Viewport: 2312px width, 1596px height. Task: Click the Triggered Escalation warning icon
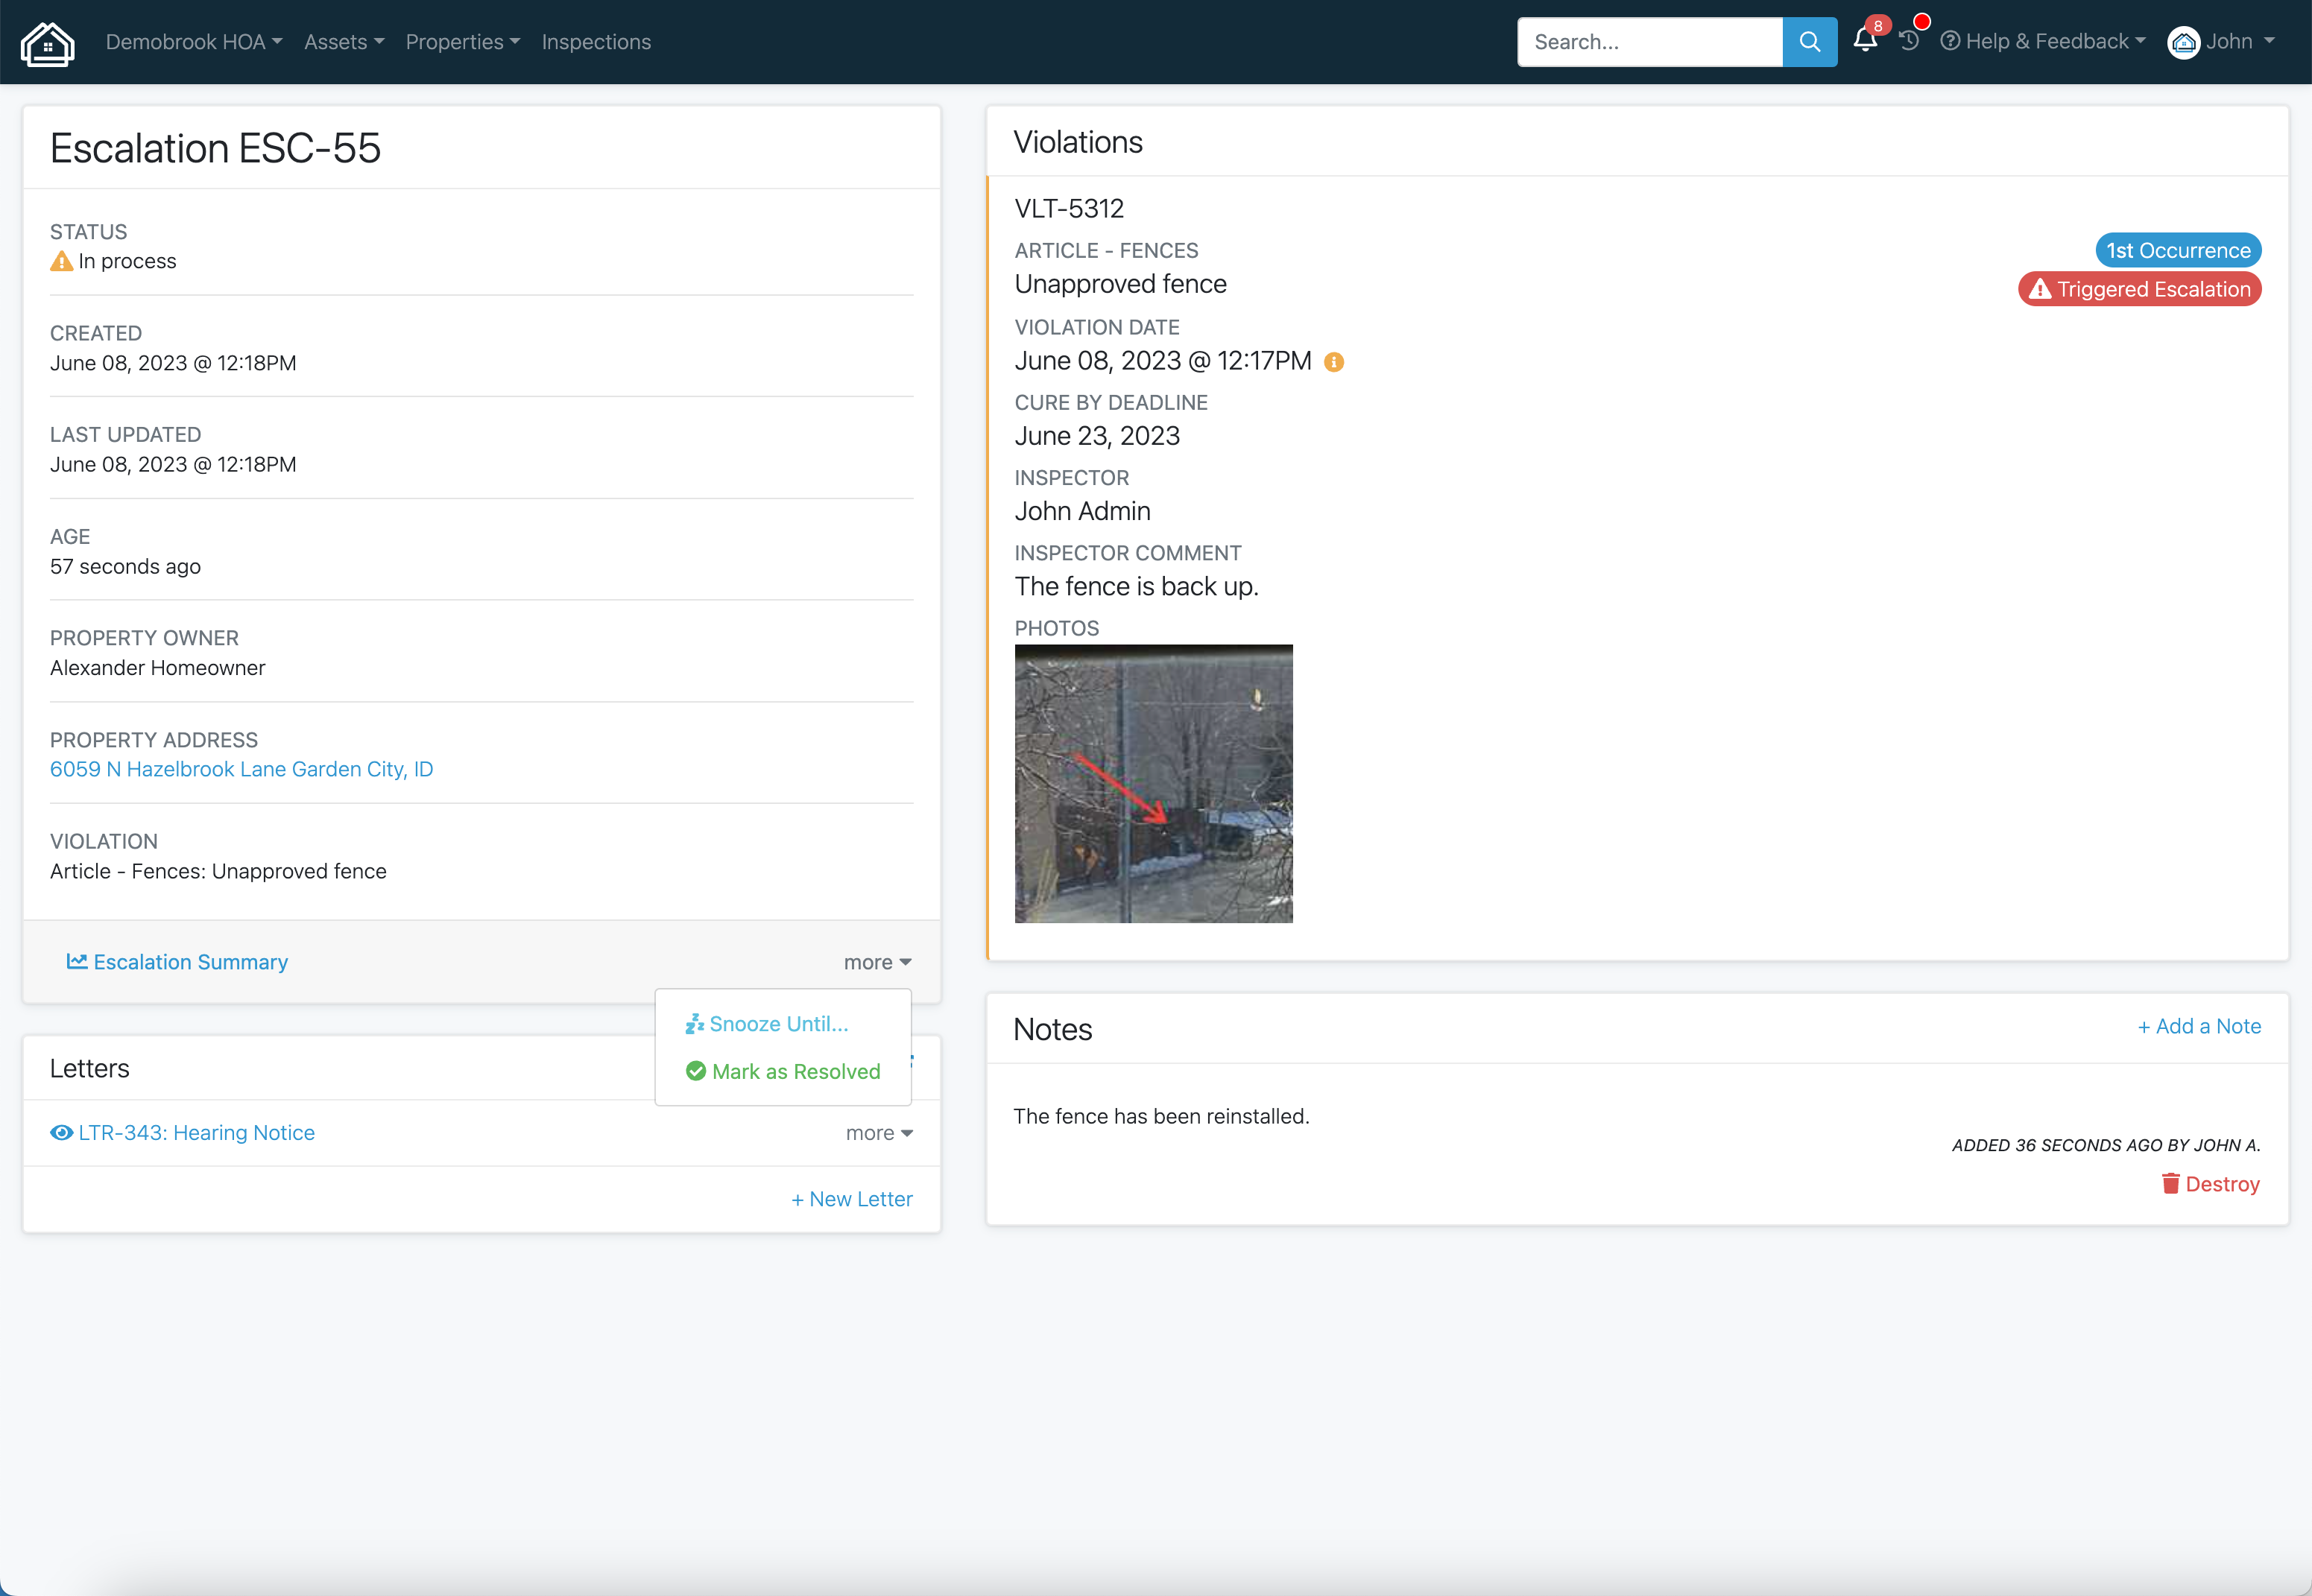click(2040, 289)
